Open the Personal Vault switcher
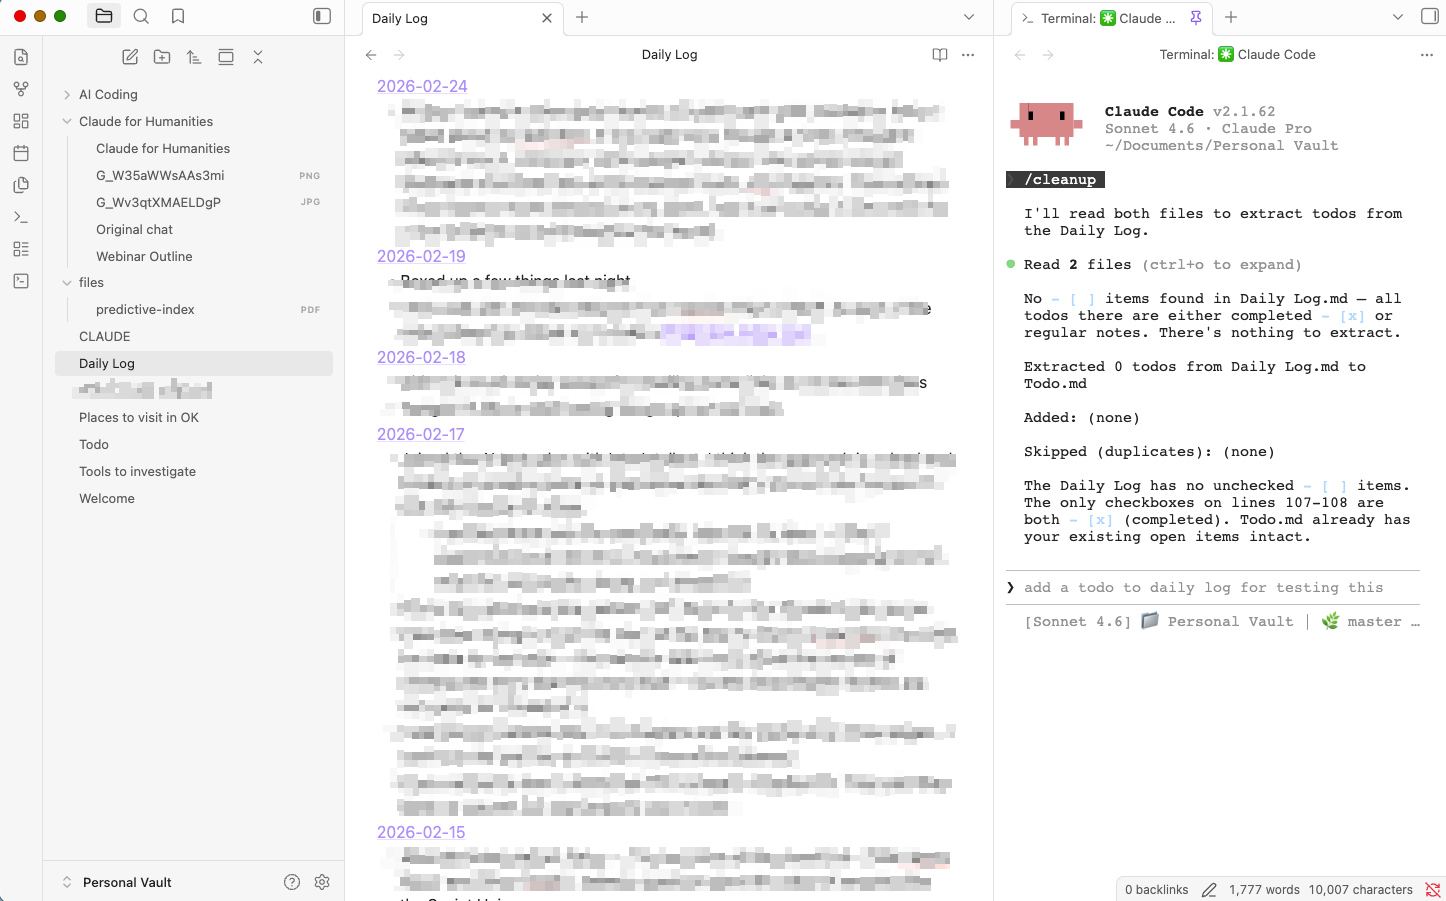 (x=117, y=882)
